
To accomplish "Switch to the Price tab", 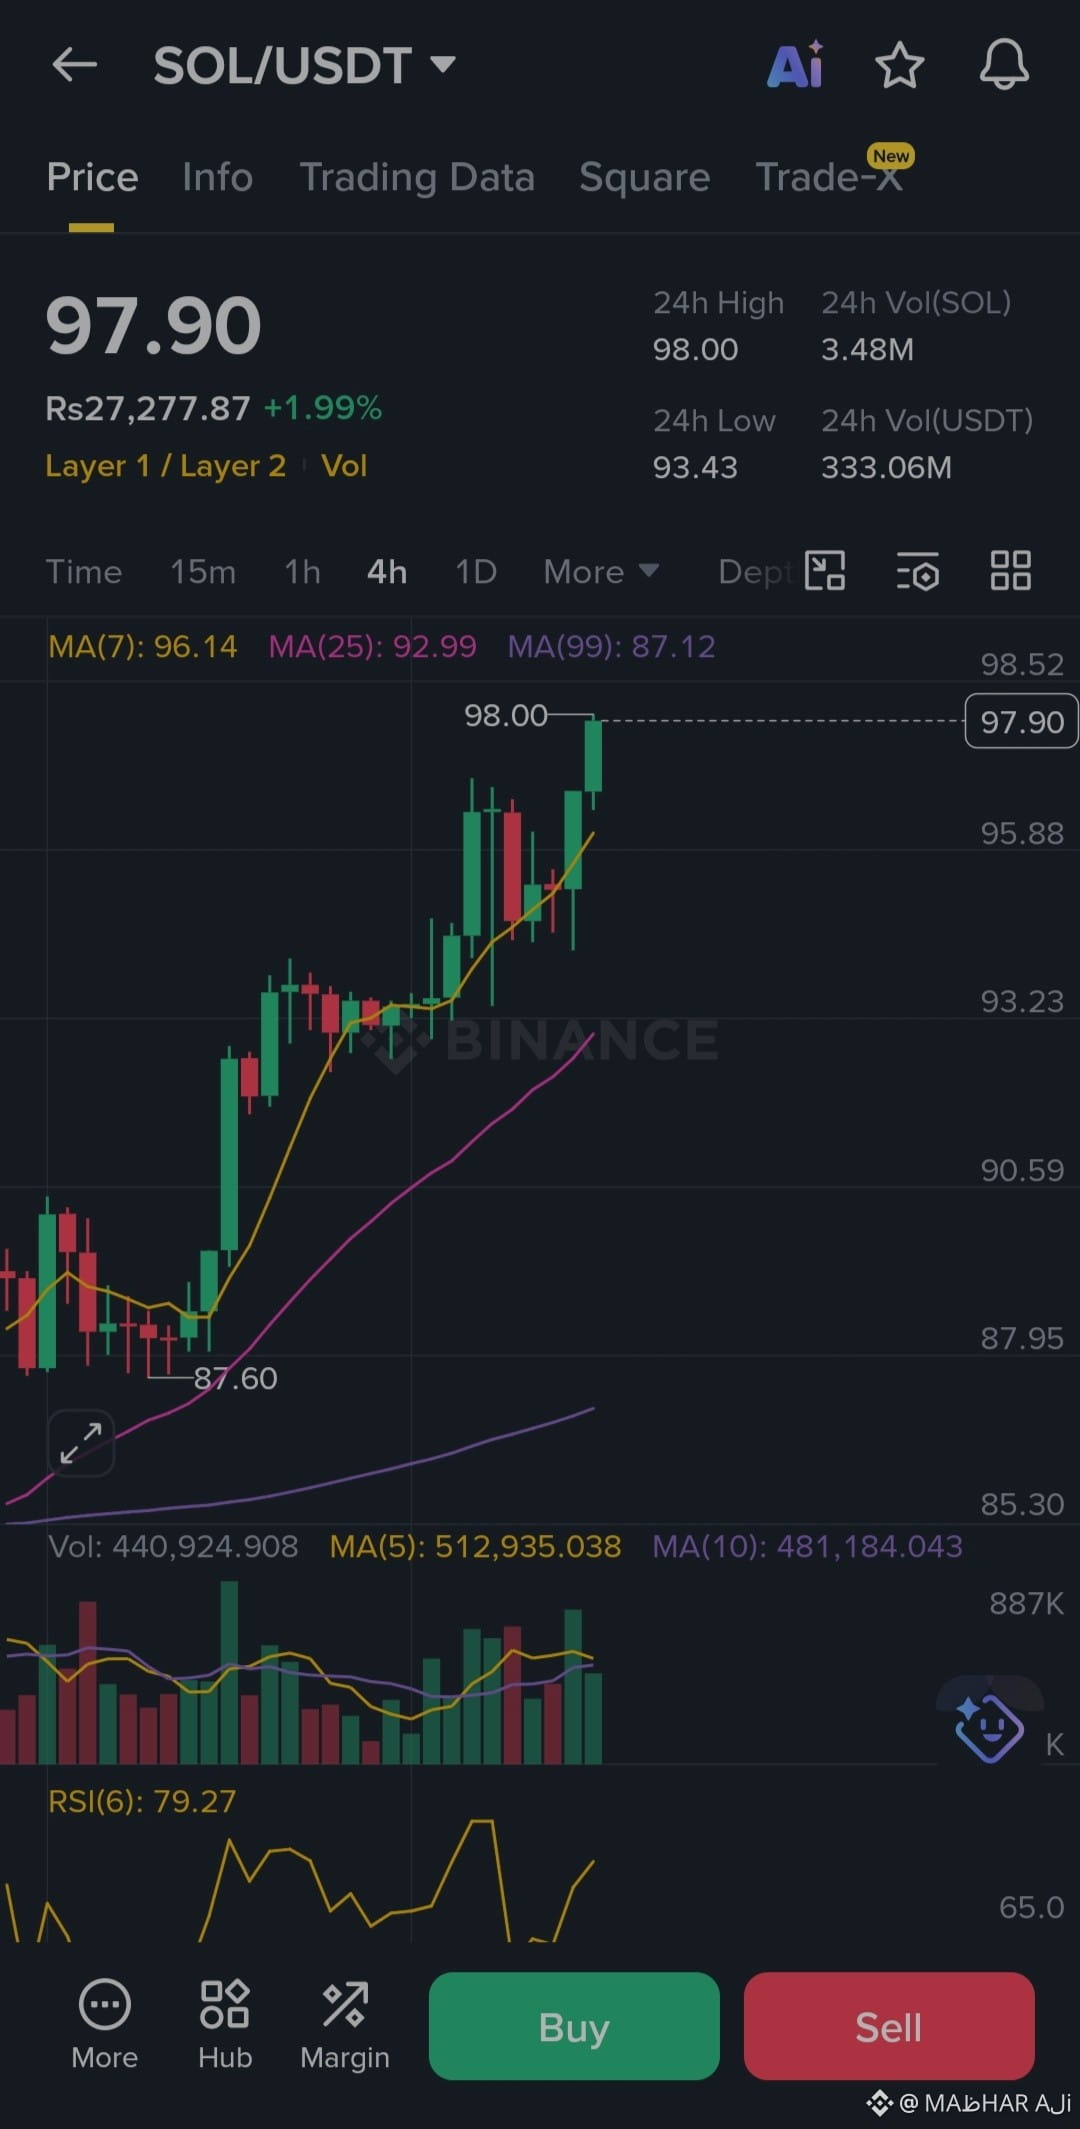I will click(92, 177).
